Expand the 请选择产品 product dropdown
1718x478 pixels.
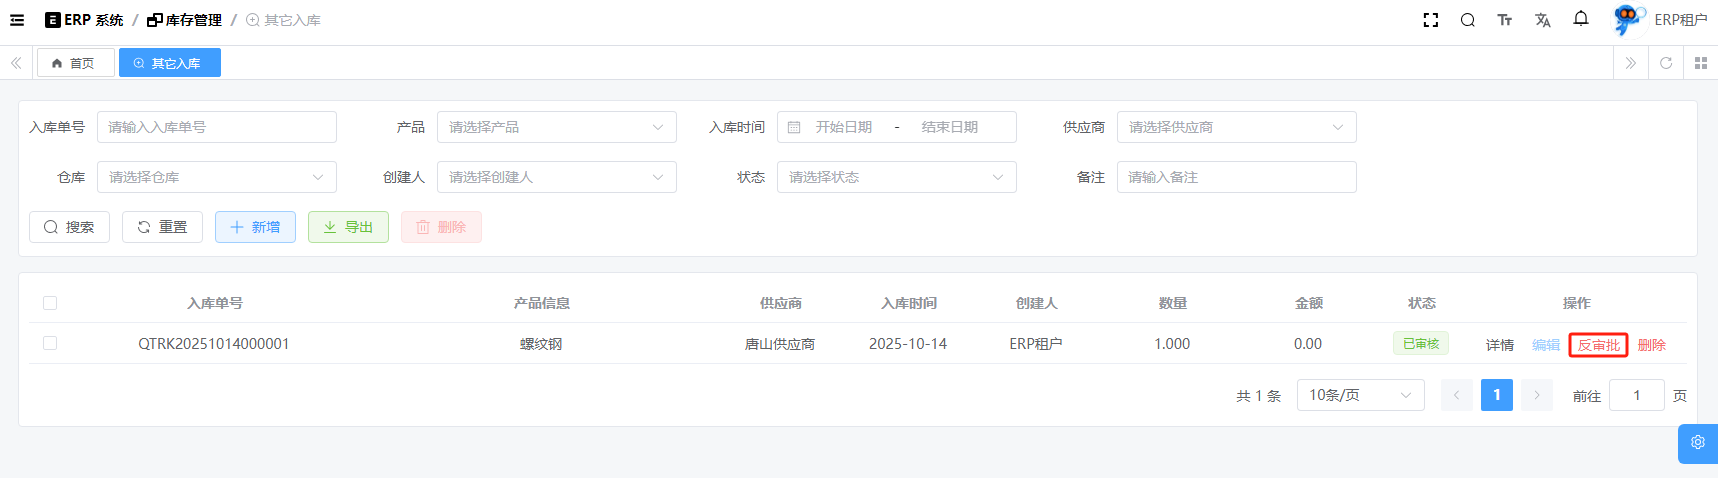pos(556,127)
